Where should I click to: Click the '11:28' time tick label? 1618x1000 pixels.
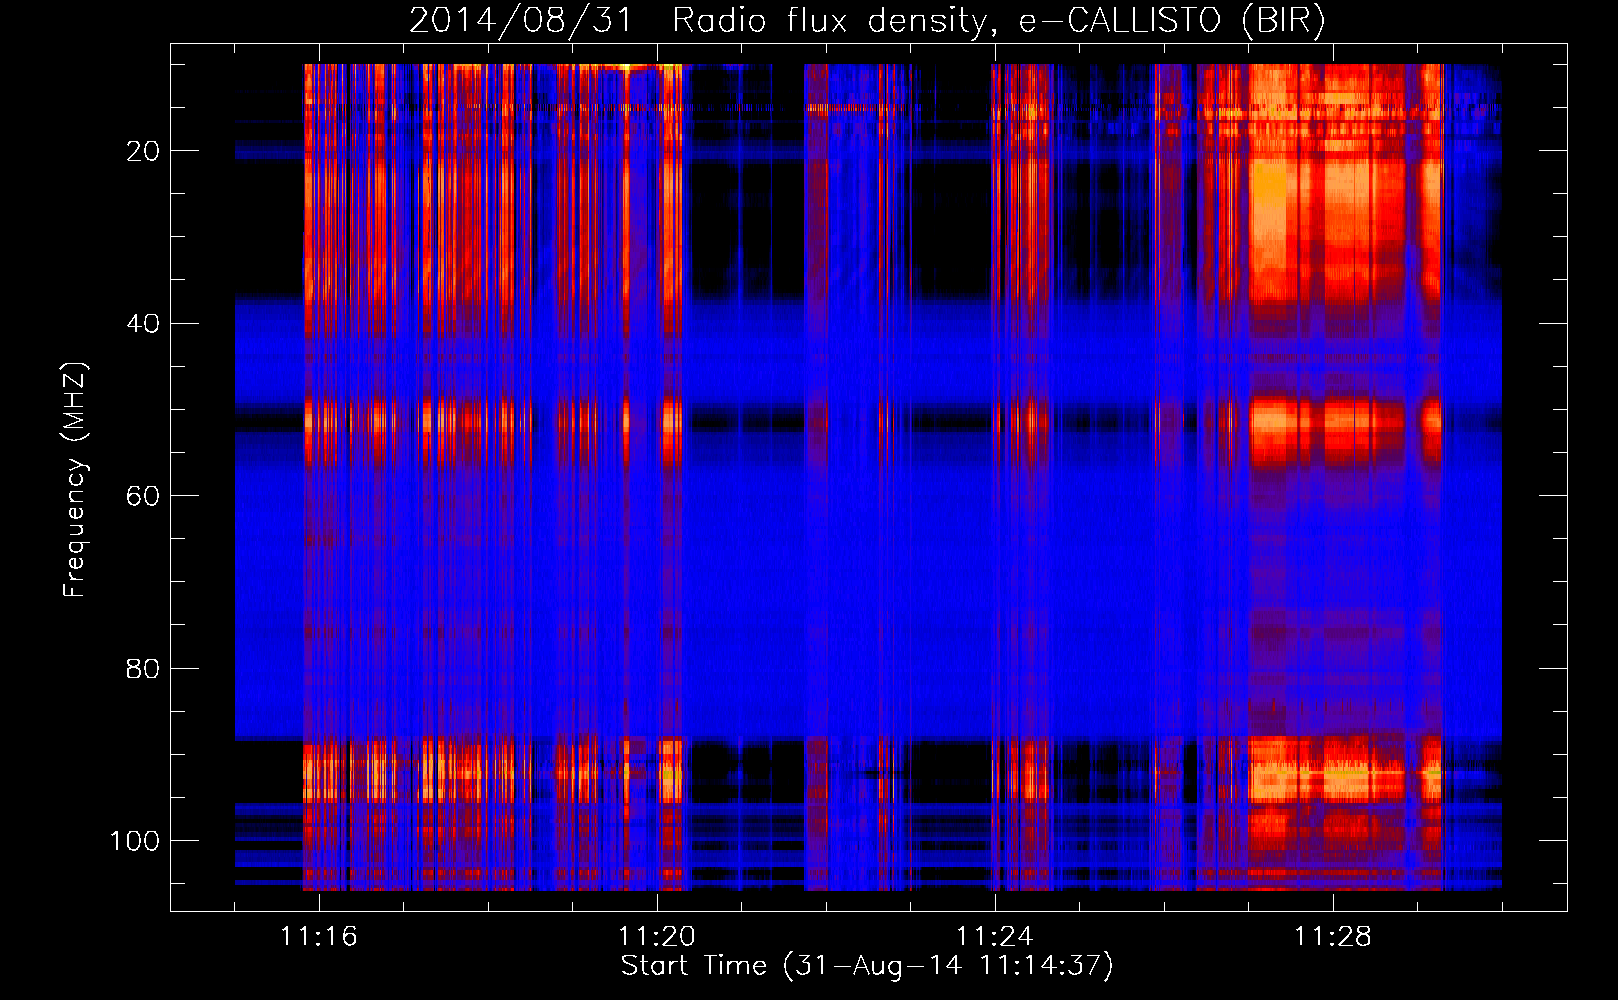point(1333,937)
